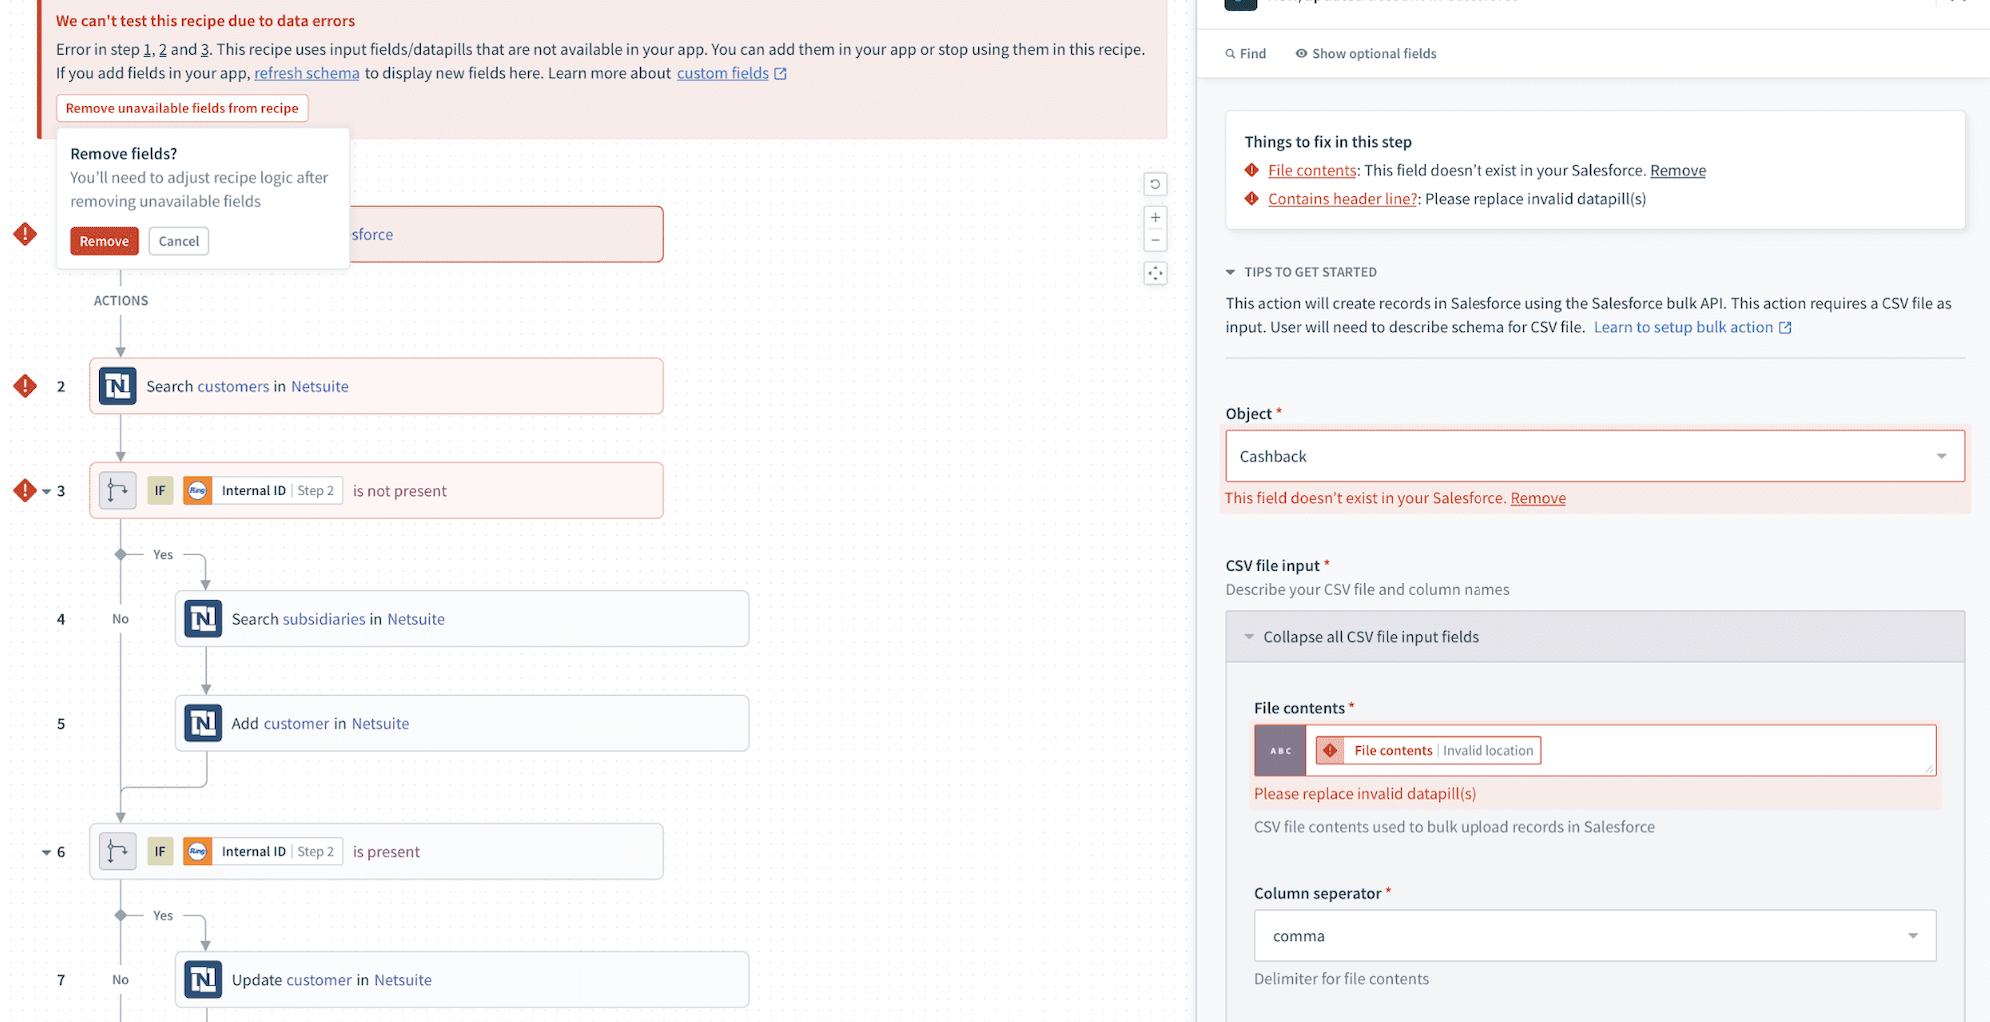Click the refresh schema link

click(x=306, y=73)
